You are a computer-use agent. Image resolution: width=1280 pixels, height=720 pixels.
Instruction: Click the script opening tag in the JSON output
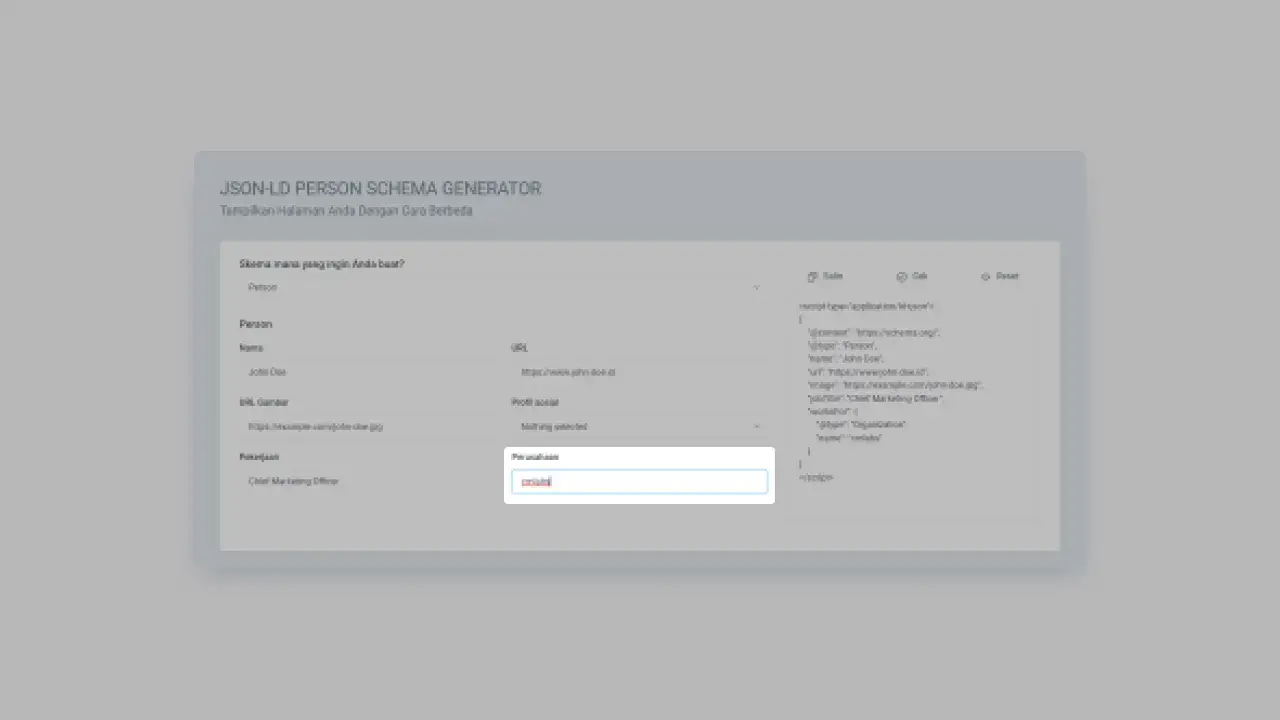[866, 306]
